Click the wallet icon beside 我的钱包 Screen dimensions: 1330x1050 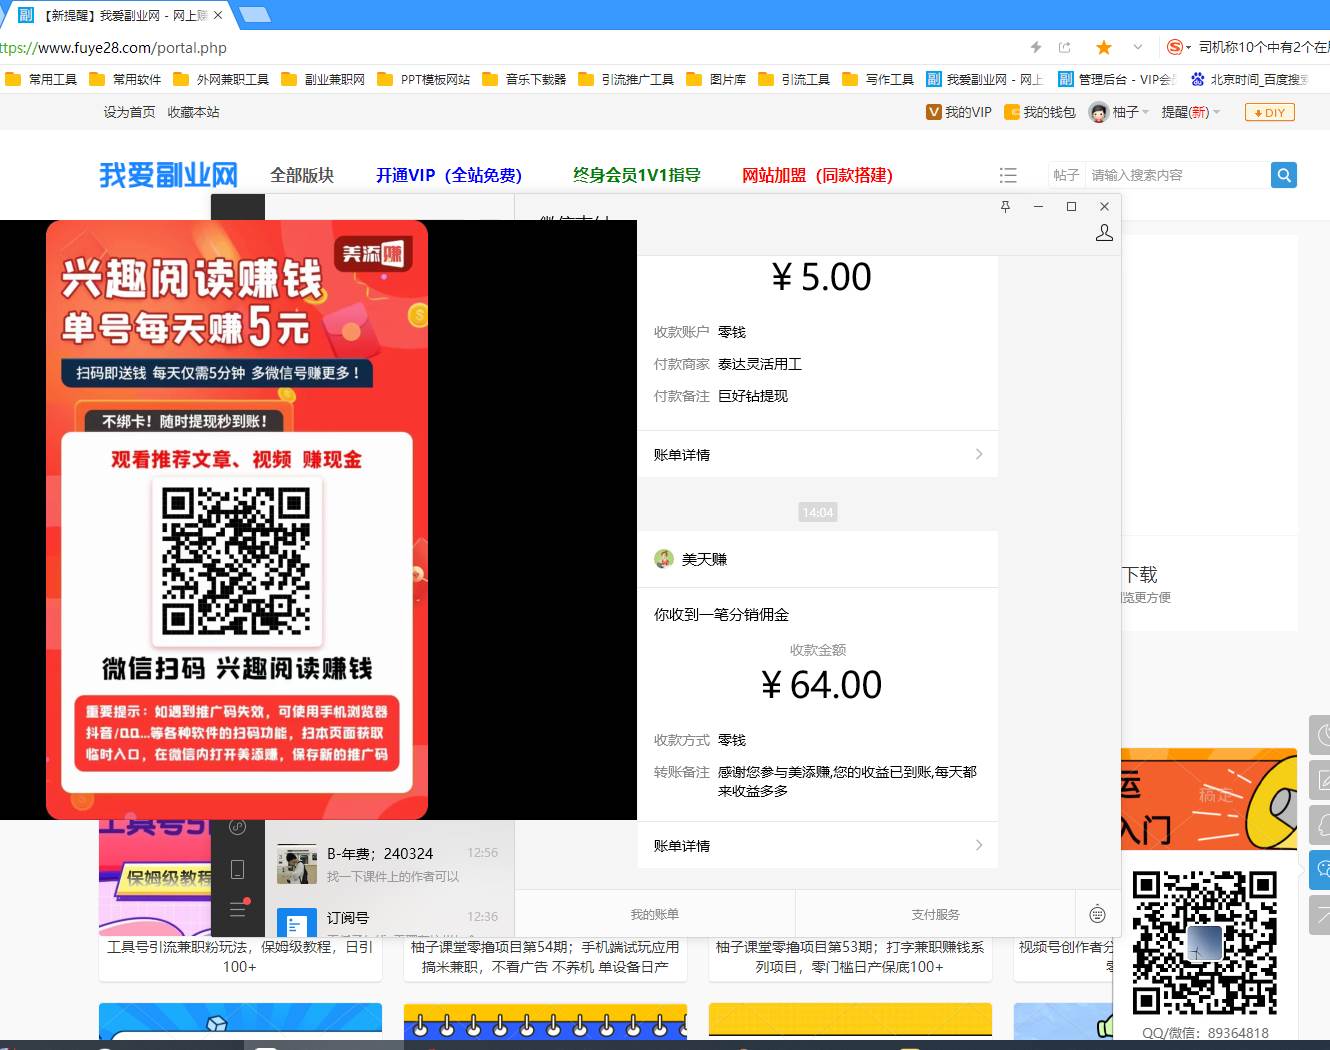pos(1012,112)
